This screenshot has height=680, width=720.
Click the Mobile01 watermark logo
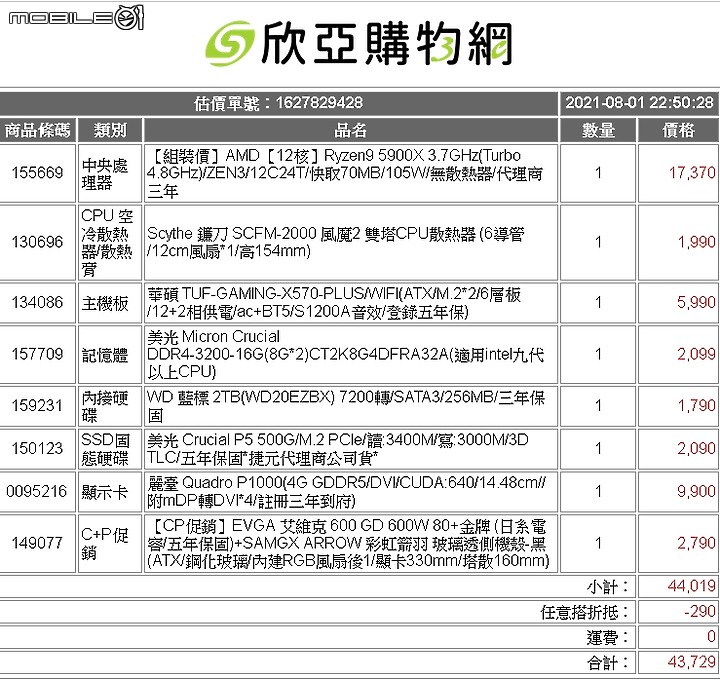coord(76,17)
